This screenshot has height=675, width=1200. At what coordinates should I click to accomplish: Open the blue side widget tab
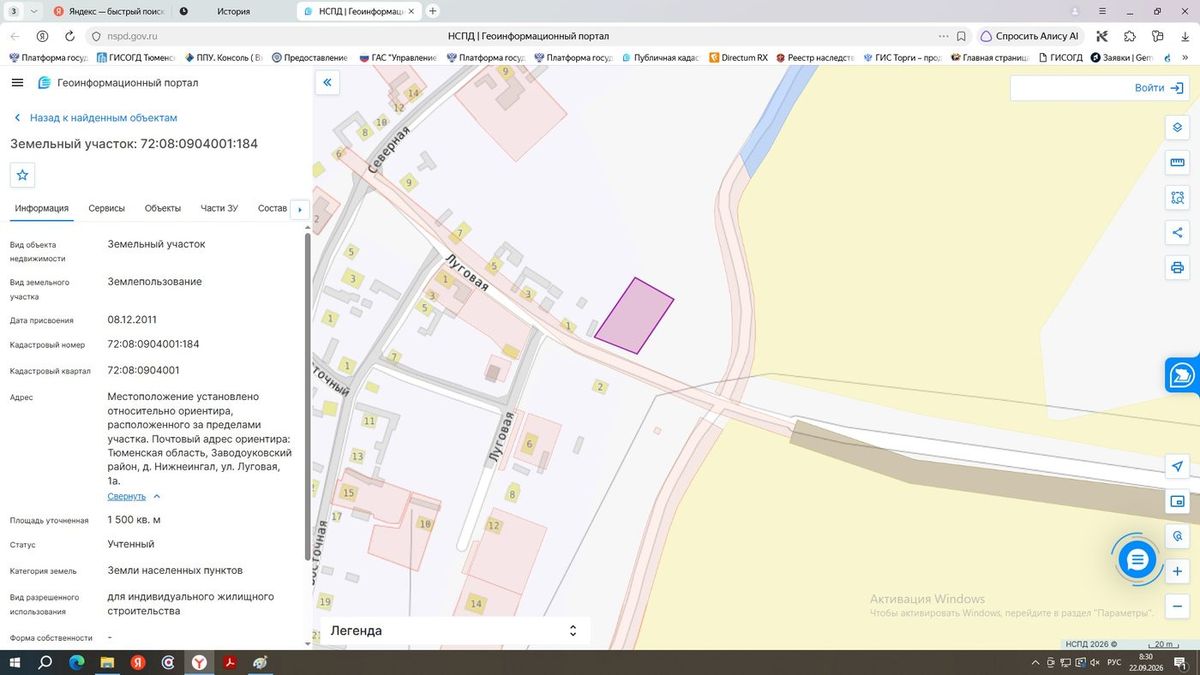click(x=1182, y=375)
